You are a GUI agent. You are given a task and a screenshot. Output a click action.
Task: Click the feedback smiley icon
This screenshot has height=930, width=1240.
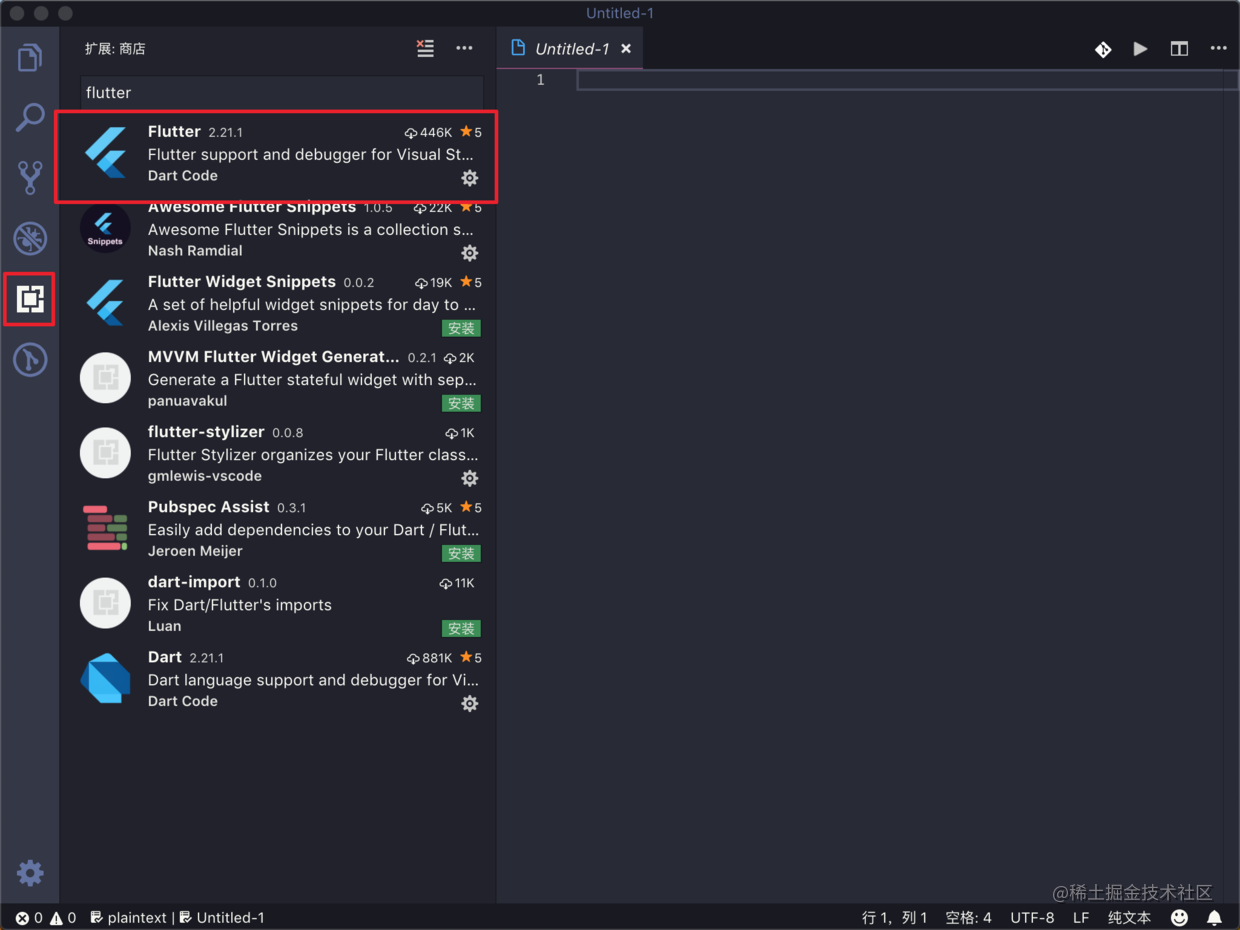click(x=1180, y=917)
